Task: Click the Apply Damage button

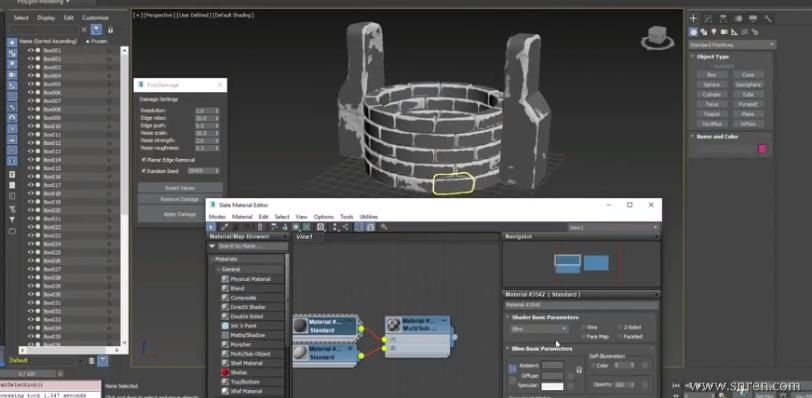Action: 180,214
